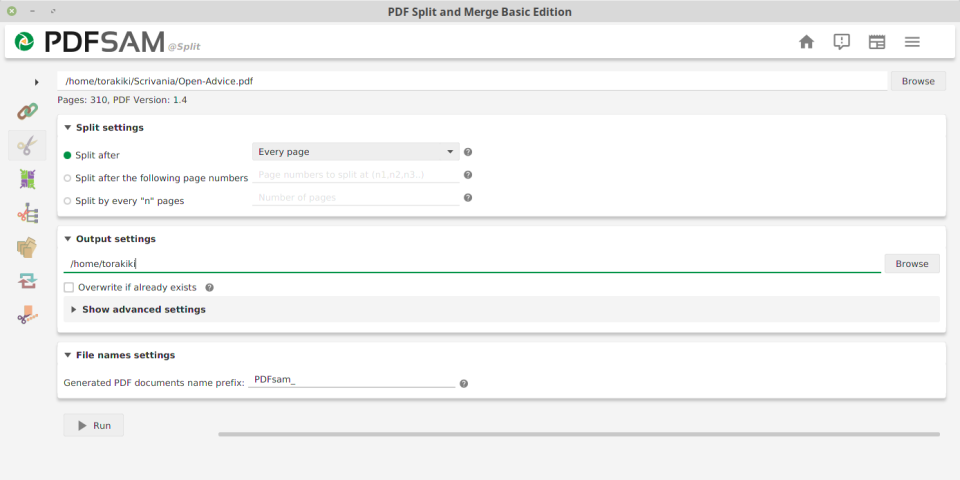960x480 pixels.
Task: Open Split by bookmarks tree-scissors icon
Action: pos(27,214)
